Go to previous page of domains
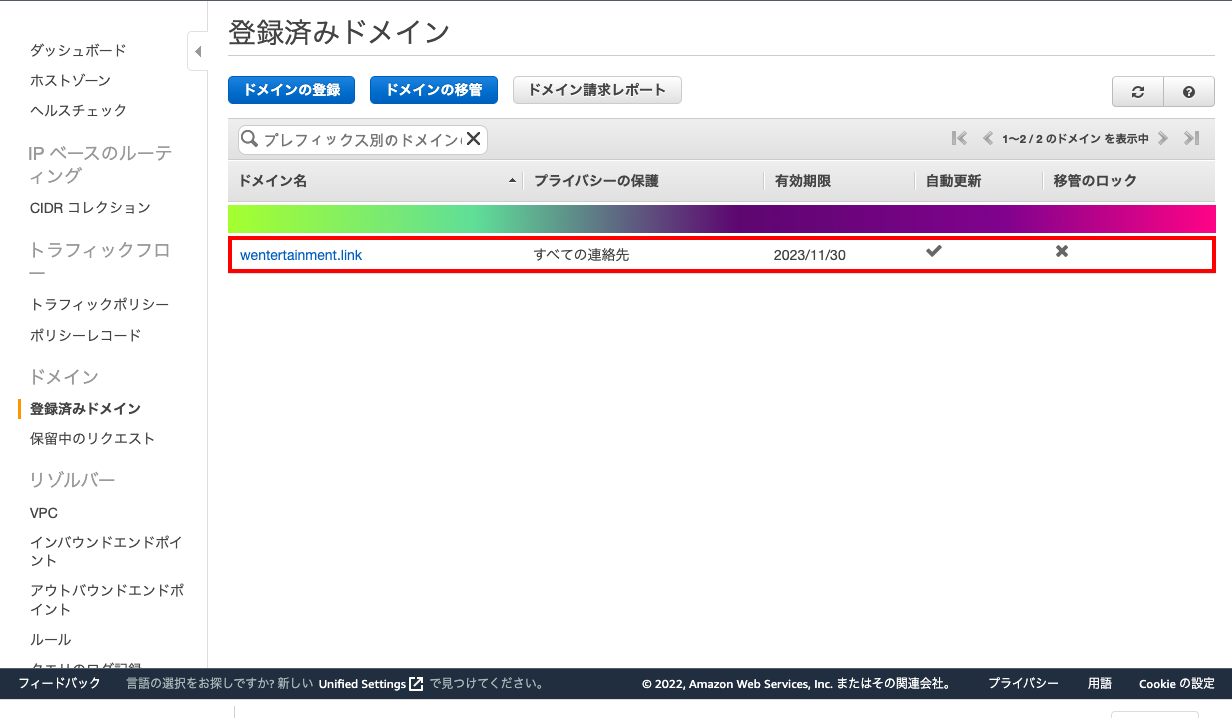This screenshot has width=1232, height=718. (987, 139)
